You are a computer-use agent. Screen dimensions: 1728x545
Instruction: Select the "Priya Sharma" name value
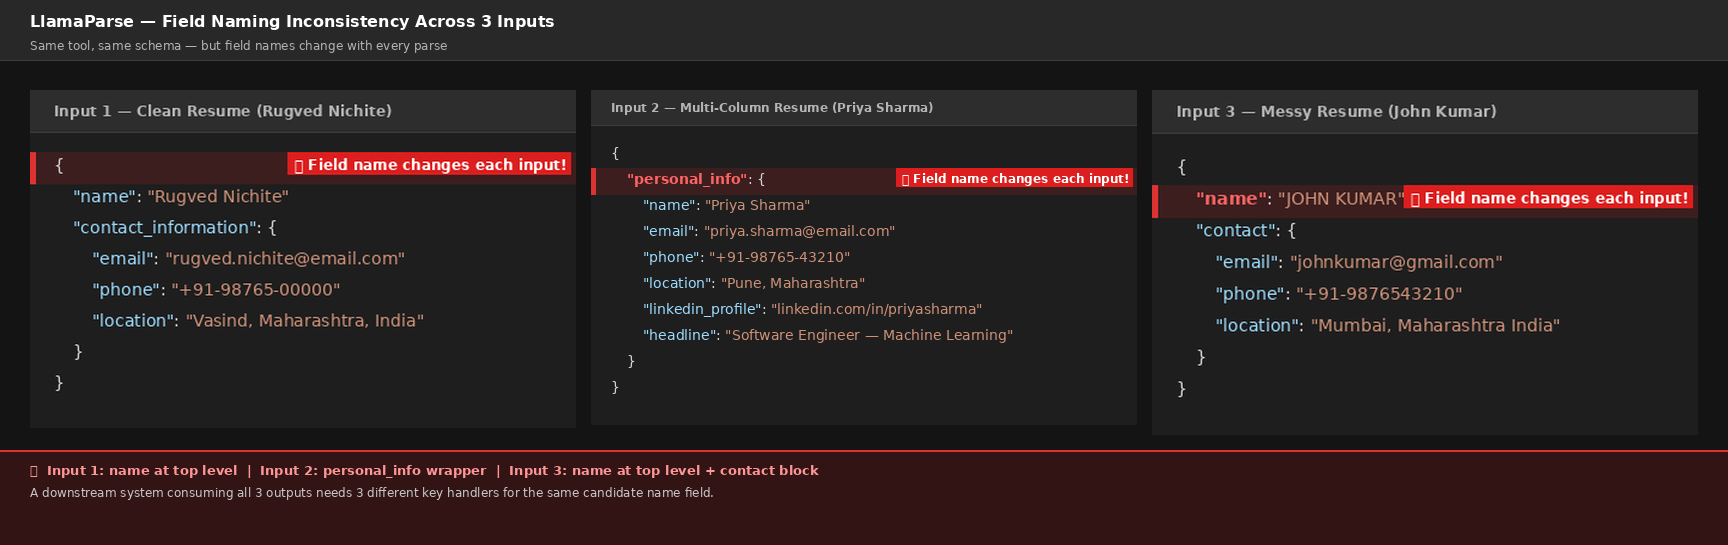tap(757, 205)
